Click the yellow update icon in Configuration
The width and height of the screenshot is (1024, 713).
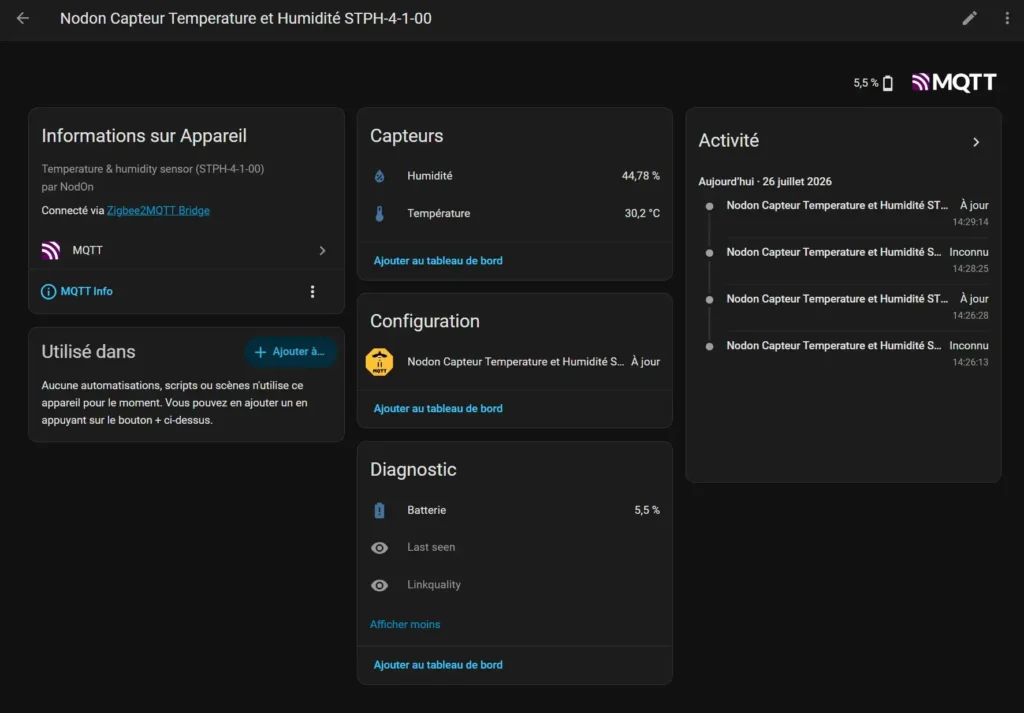click(x=379, y=362)
